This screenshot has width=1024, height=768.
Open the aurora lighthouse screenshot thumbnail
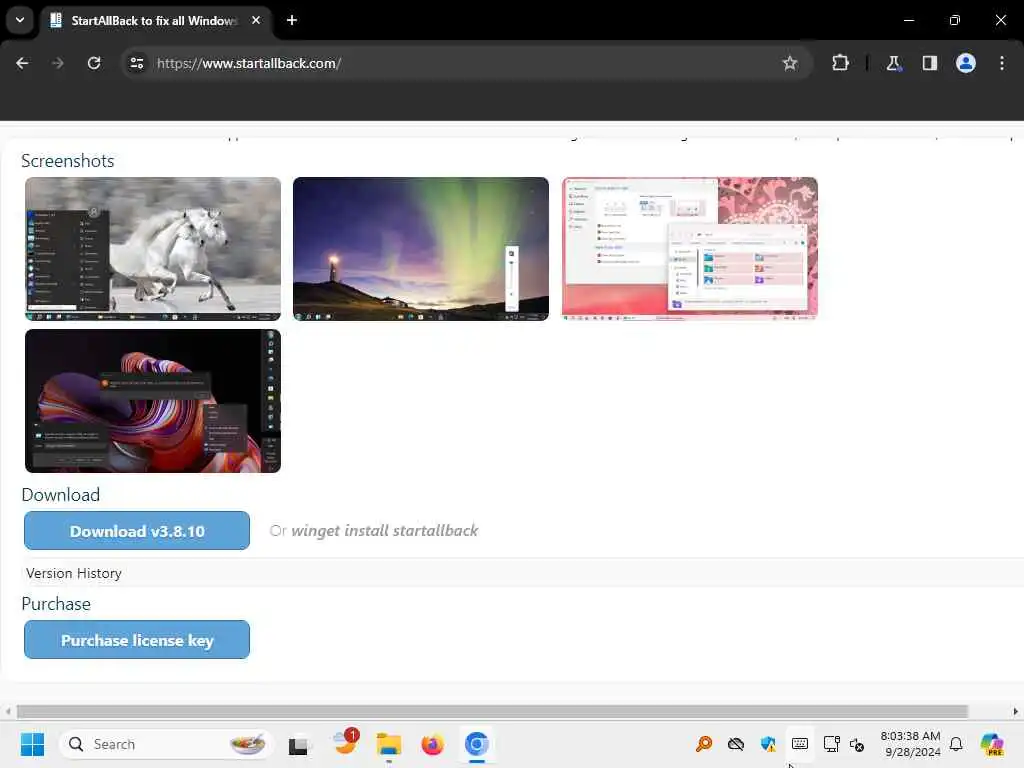pos(421,249)
